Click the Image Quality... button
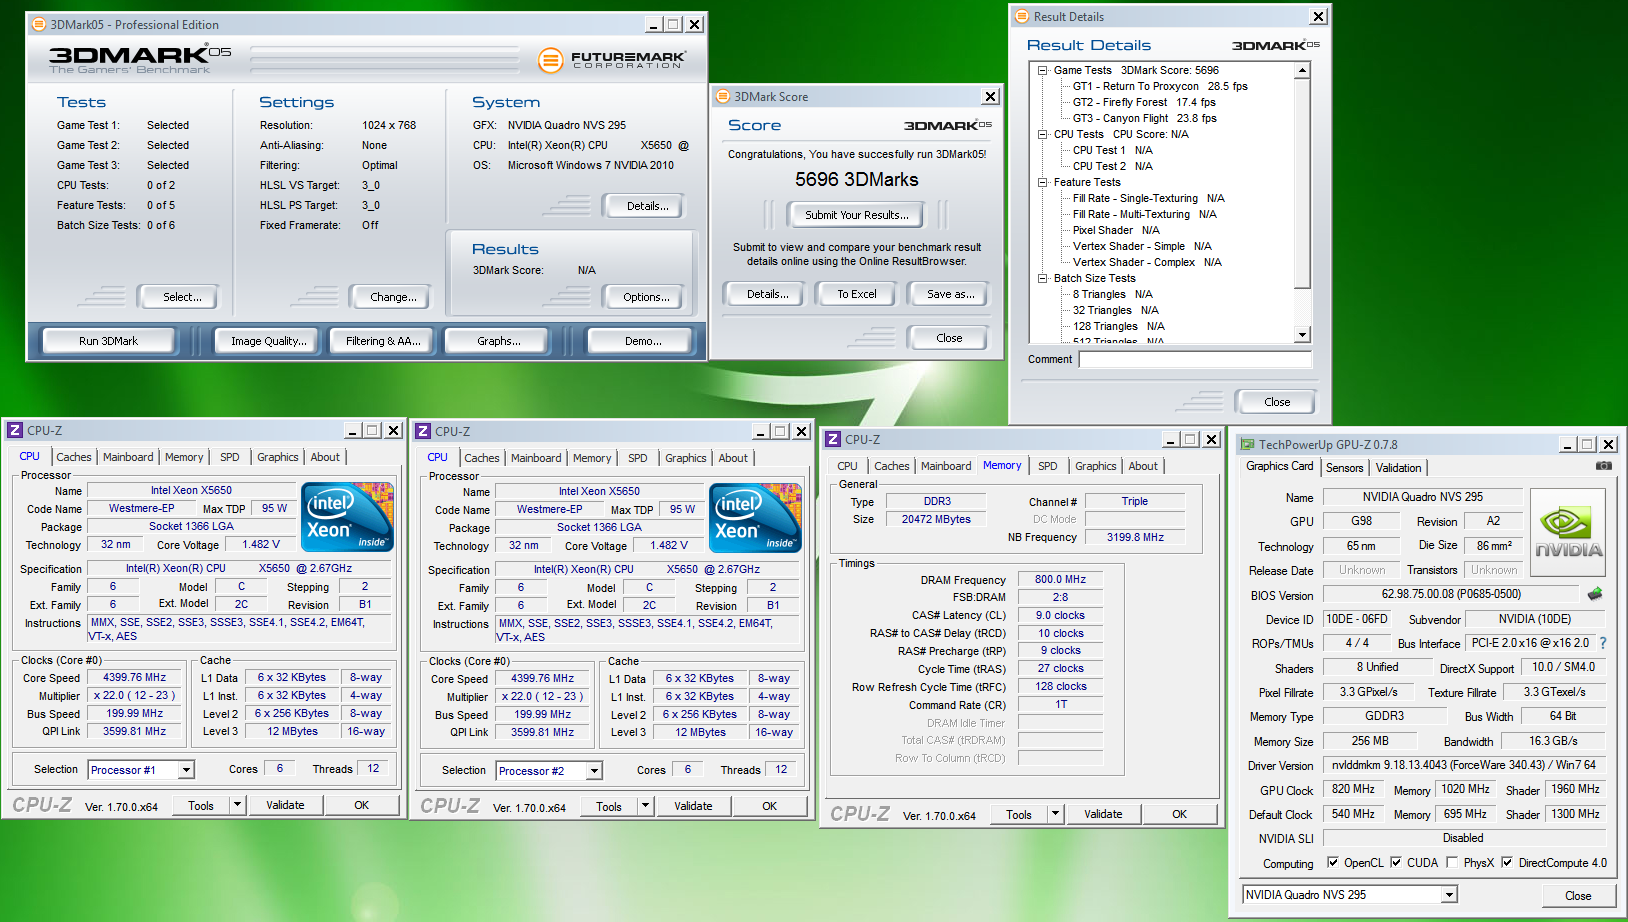This screenshot has height=922, width=1628. tap(268, 341)
